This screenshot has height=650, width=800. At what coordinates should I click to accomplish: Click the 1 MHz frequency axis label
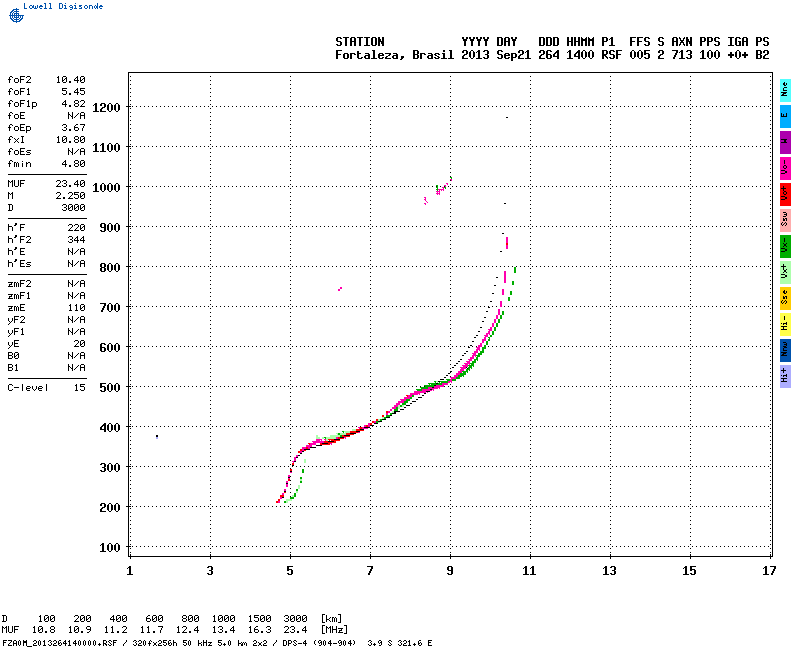click(130, 571)
